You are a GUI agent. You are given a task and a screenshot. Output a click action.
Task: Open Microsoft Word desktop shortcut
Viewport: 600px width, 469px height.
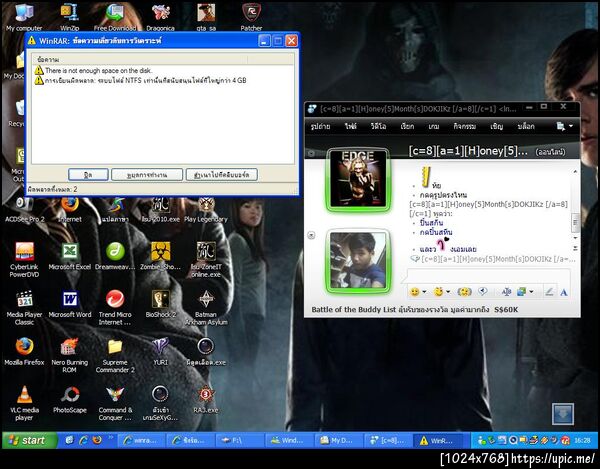click(x=70, y=304)
